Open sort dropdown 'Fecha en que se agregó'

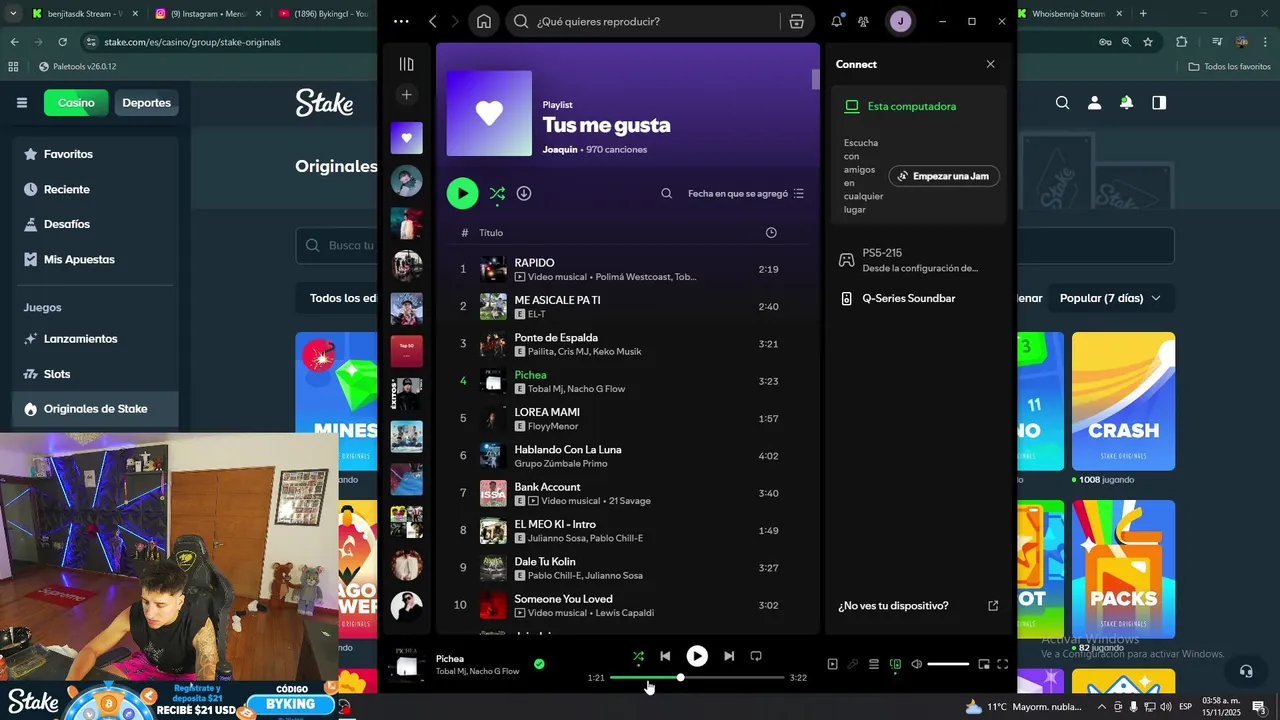tap(745, 194)
